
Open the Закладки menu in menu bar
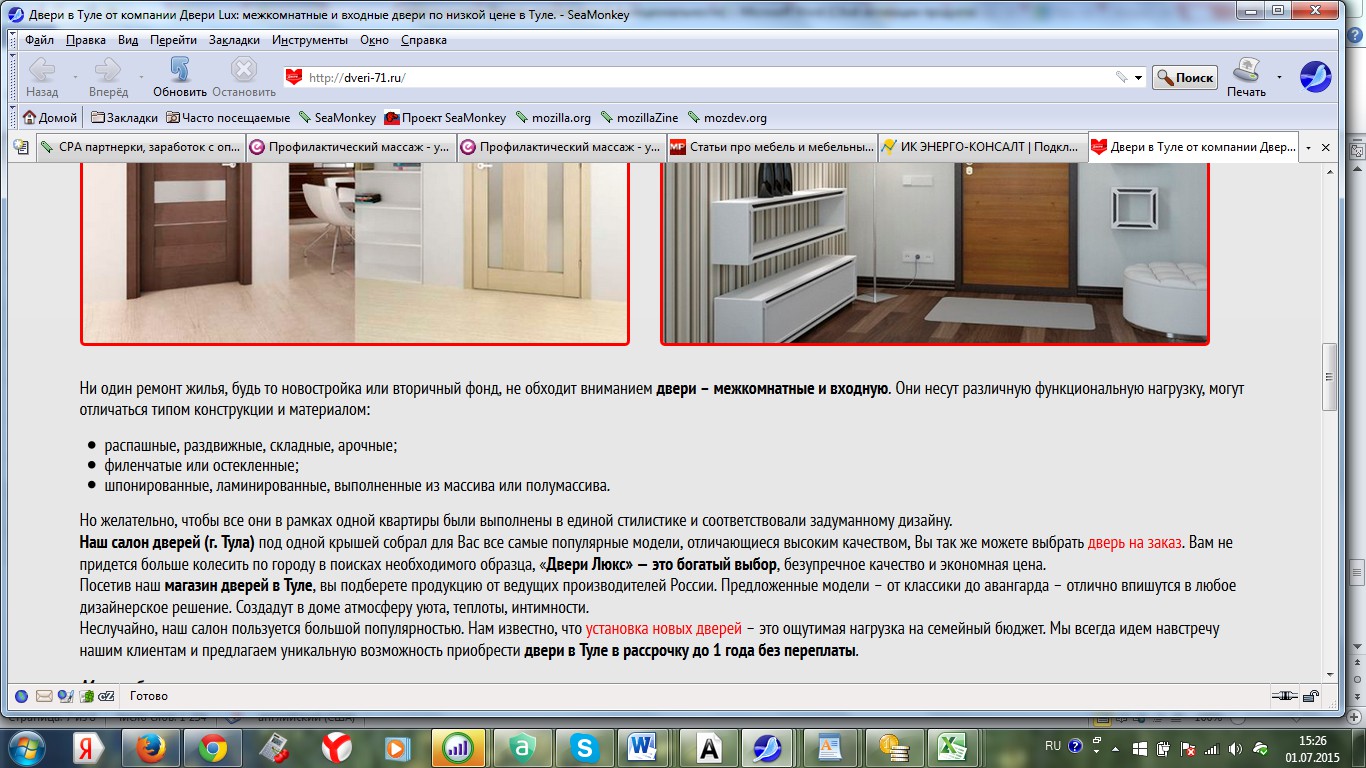pyautogui.click(x=234, y=40)
